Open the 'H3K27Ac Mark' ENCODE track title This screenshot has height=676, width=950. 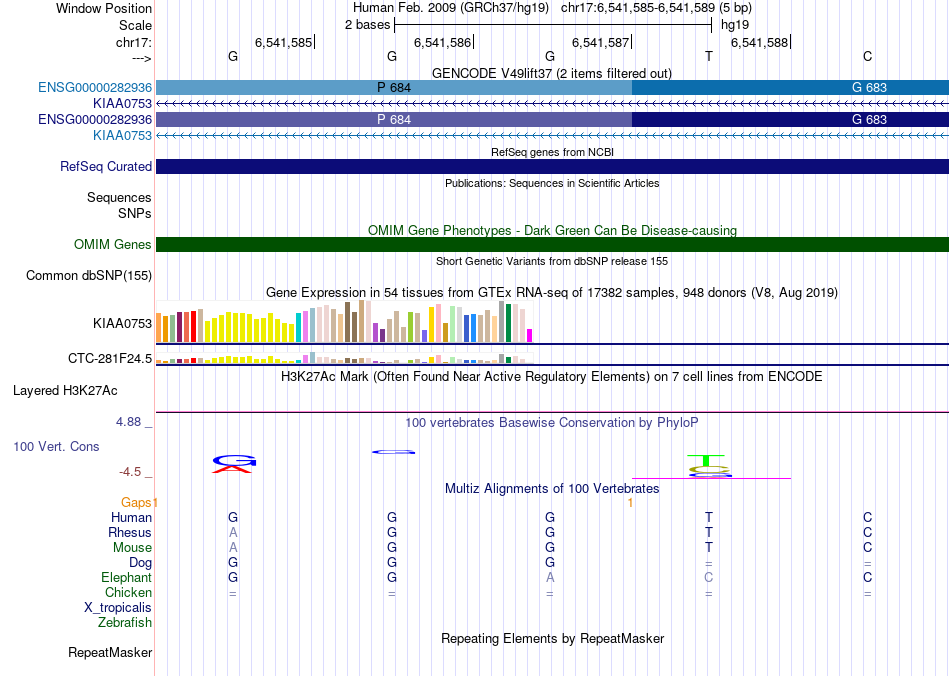pyautogui.click(x=552, y=376)
